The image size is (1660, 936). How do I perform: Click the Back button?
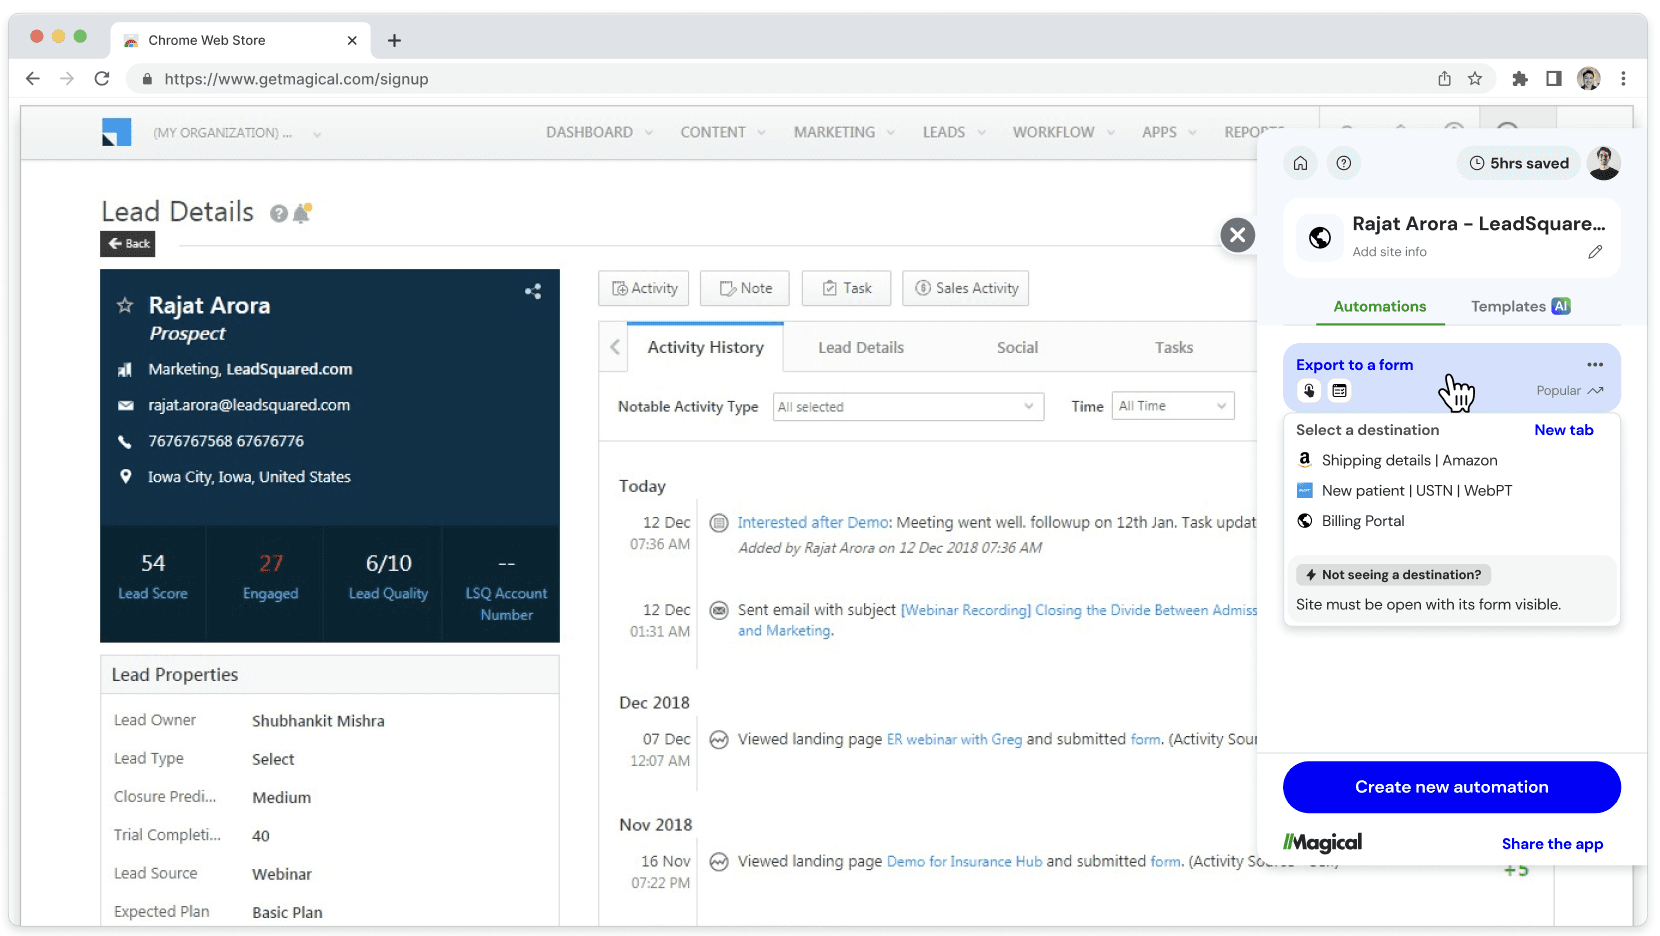pos(128,244)
